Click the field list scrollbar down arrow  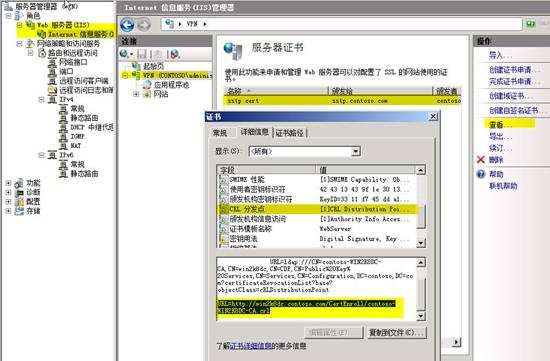(421, 243)
